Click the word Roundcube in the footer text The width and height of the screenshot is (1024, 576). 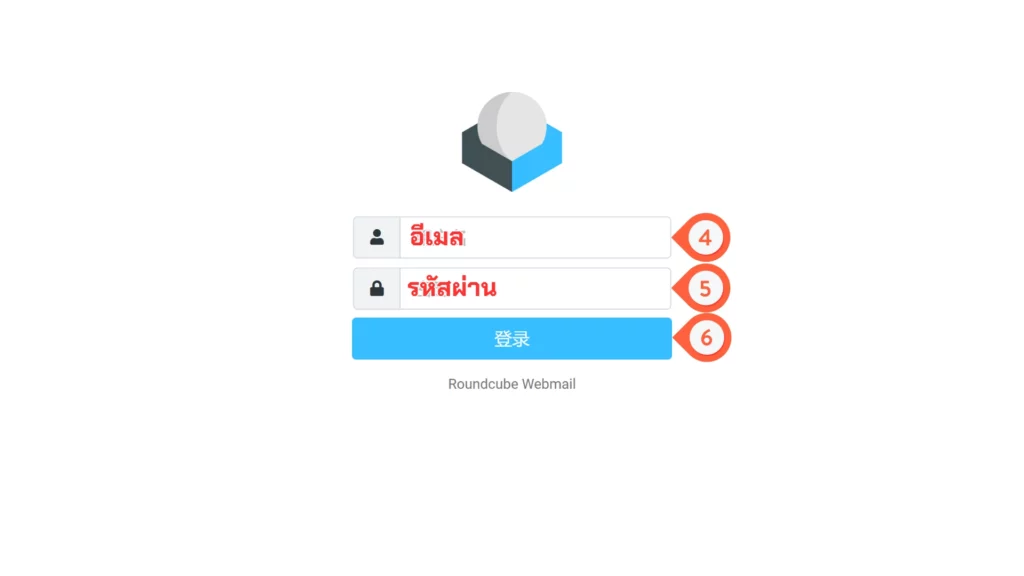click(x=483, y=384)
